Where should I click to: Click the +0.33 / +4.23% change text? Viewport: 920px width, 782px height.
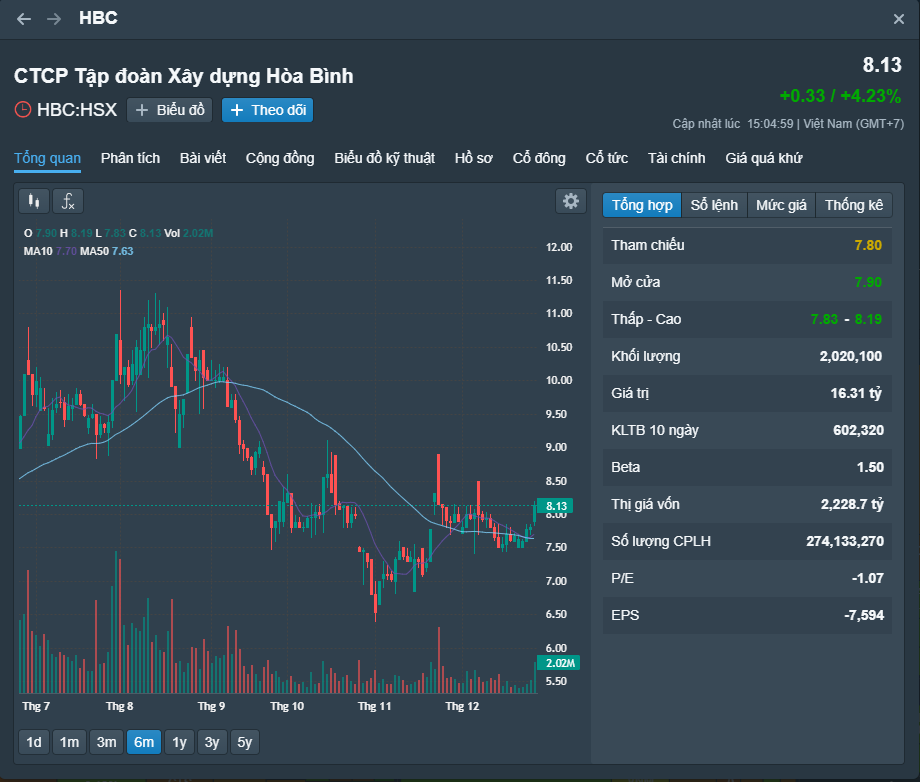[x=840, y=96]
